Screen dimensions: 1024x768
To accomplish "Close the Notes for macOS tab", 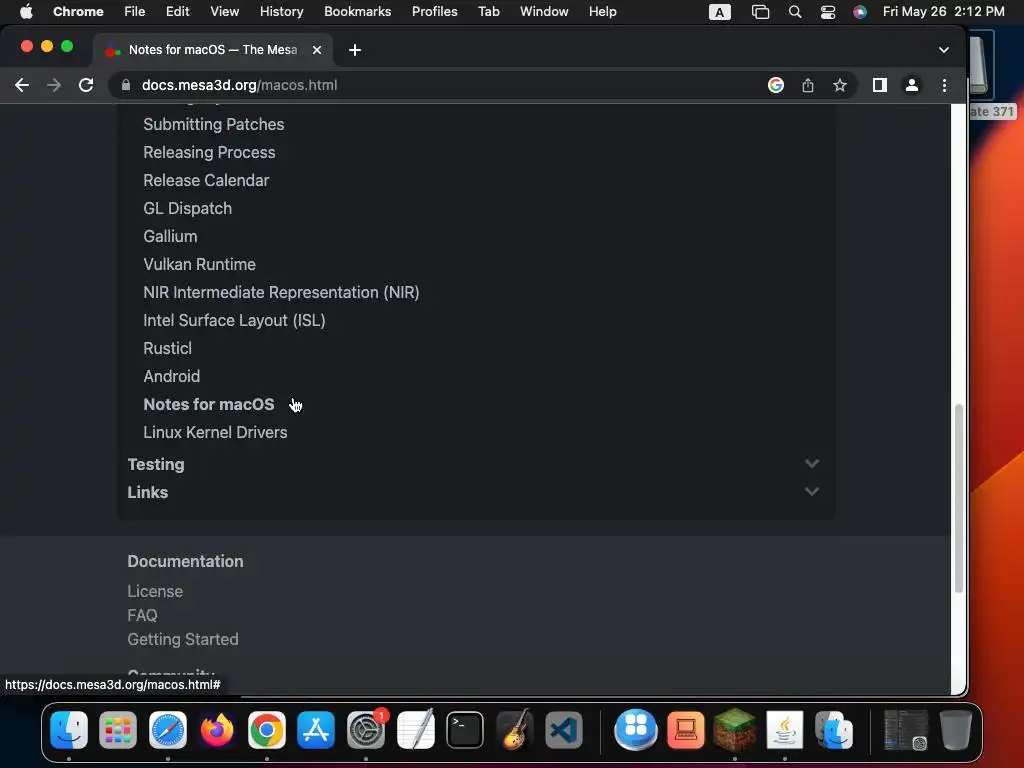I will pos(317,50).
